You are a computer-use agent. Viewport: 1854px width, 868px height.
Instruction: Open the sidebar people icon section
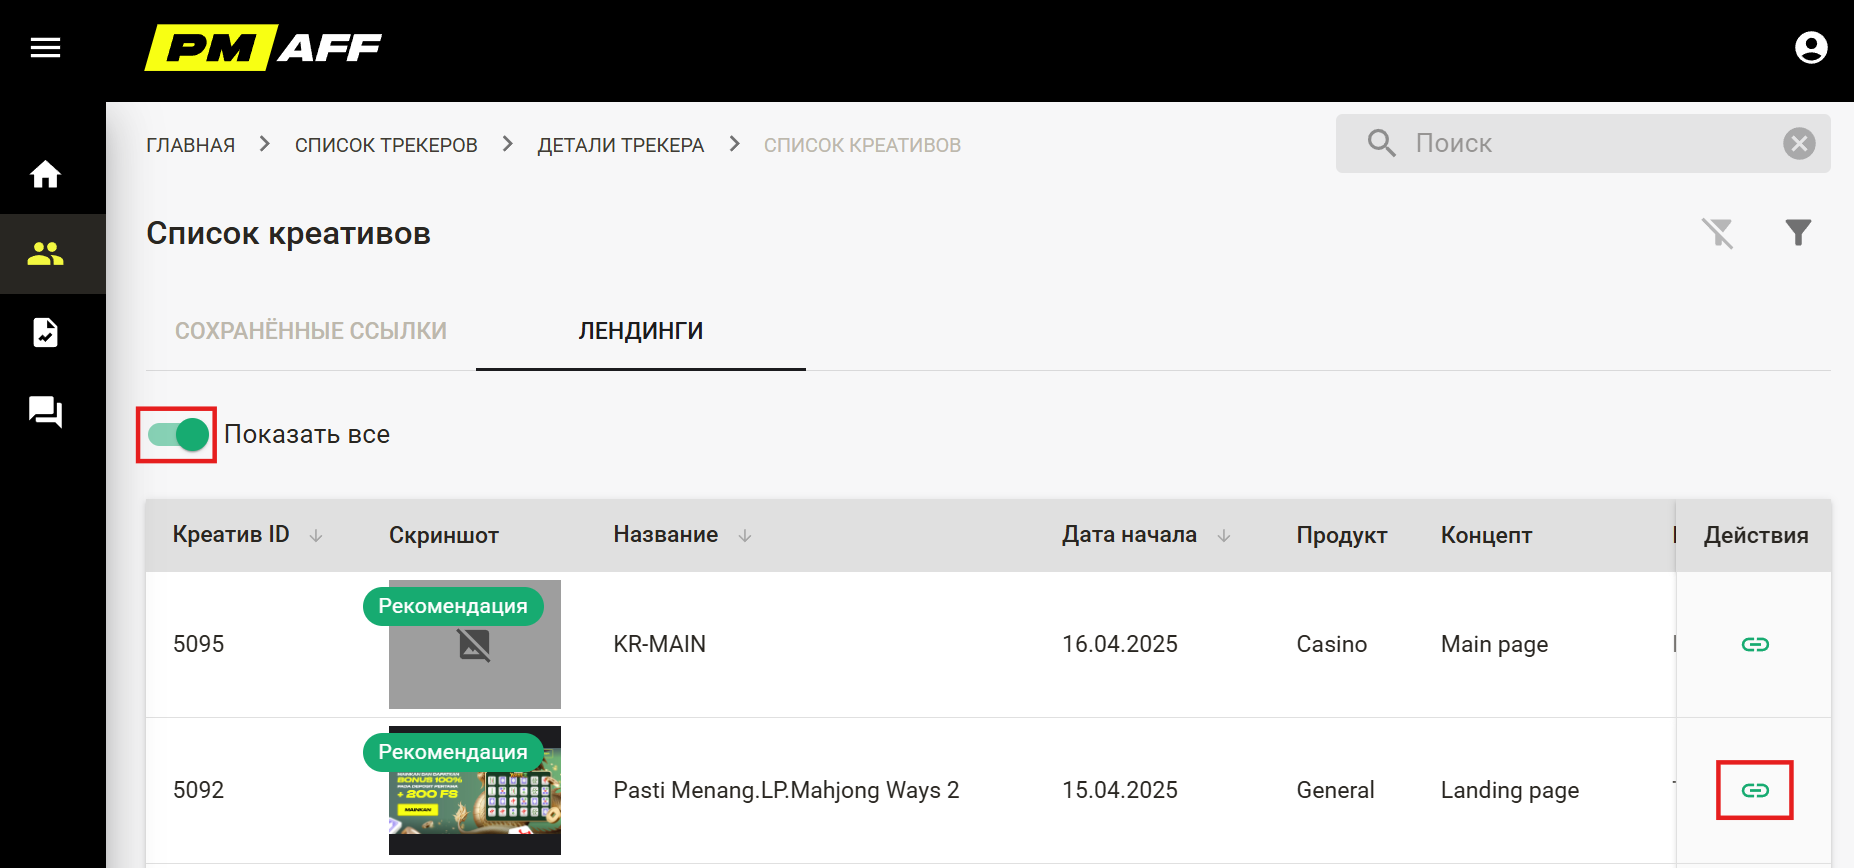(x=45, y=254)
